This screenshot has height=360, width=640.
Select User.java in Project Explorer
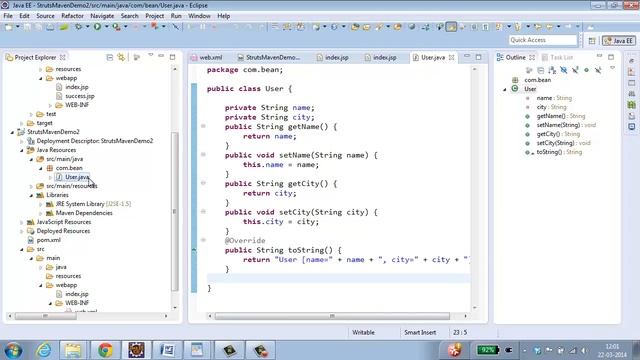click(77, 177)
